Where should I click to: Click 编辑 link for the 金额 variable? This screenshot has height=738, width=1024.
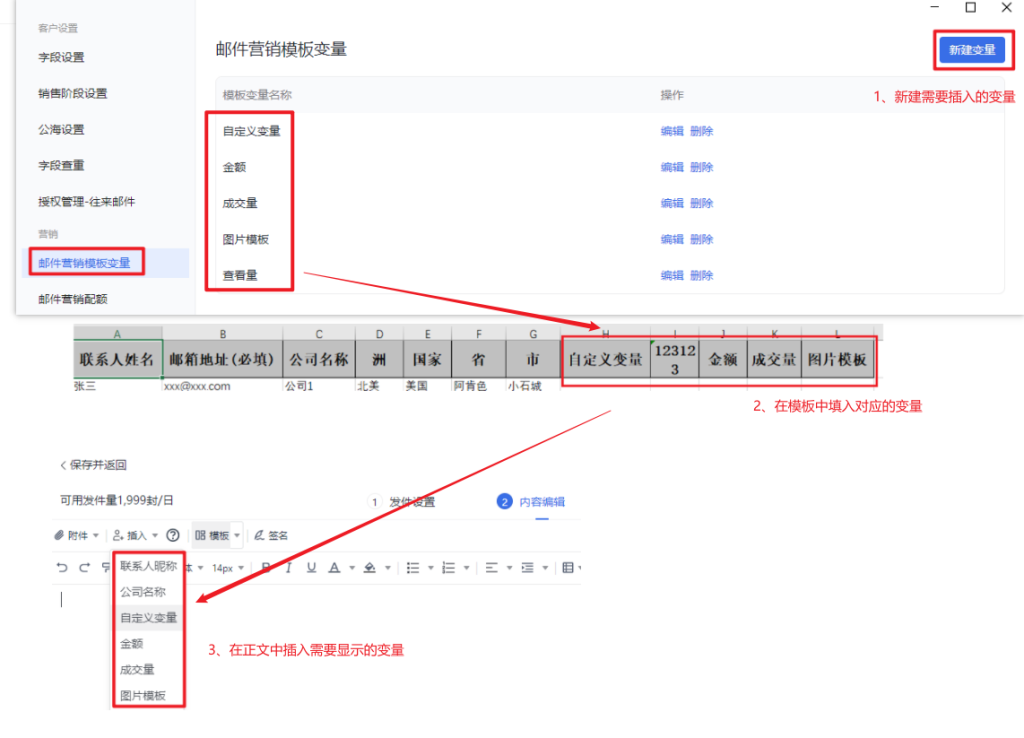[x=672, y=167]
